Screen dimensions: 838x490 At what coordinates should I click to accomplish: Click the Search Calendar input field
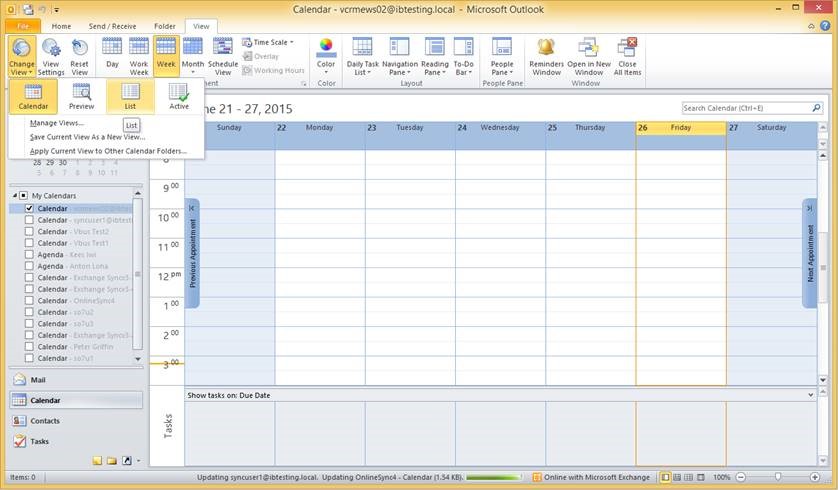click(x=746, y=108)
